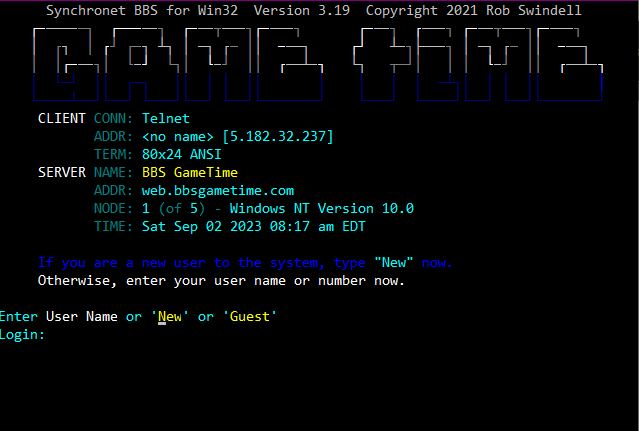This screenshot has height=431, width=639.
Task: Click the Synchronet BBS version header text
Action: pos(314,10)
